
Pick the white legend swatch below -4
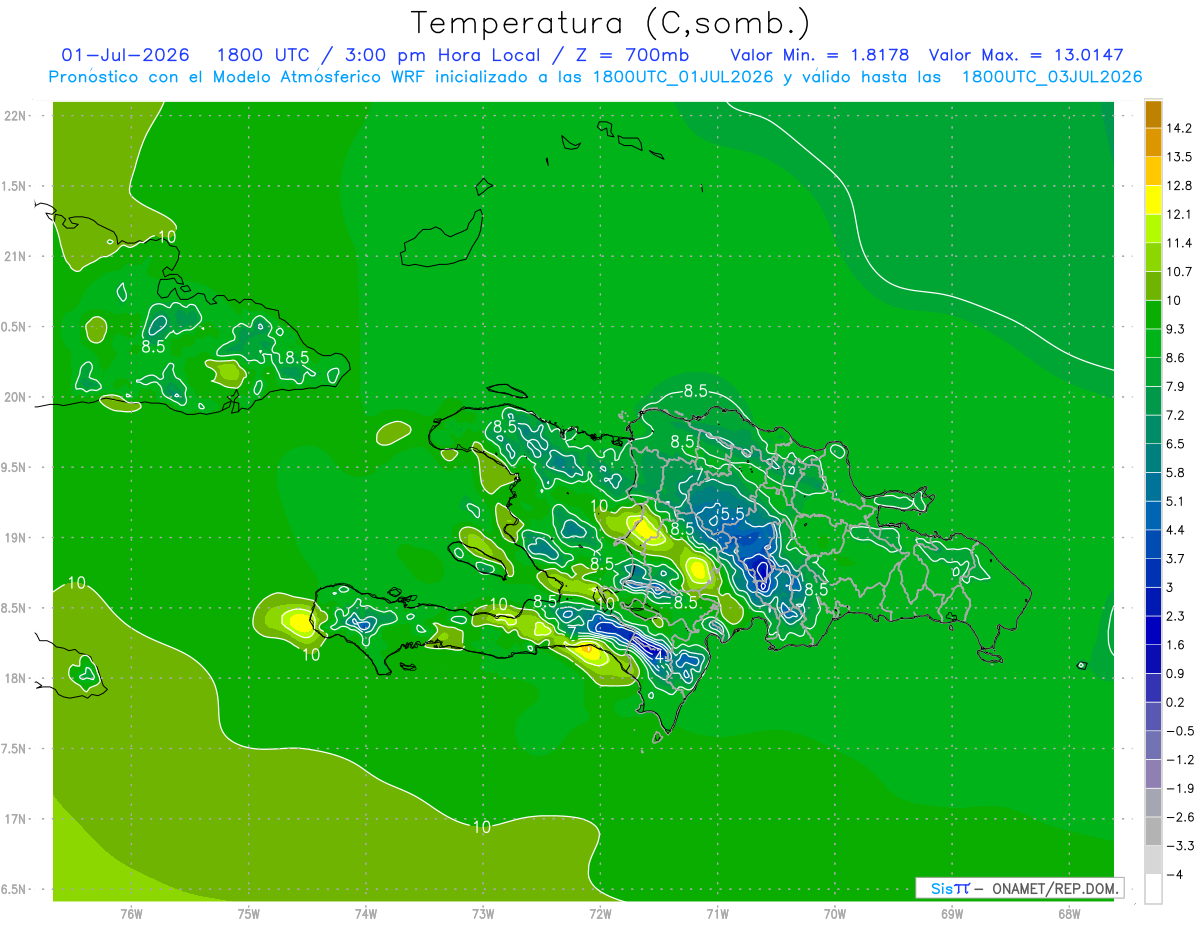1153,888
